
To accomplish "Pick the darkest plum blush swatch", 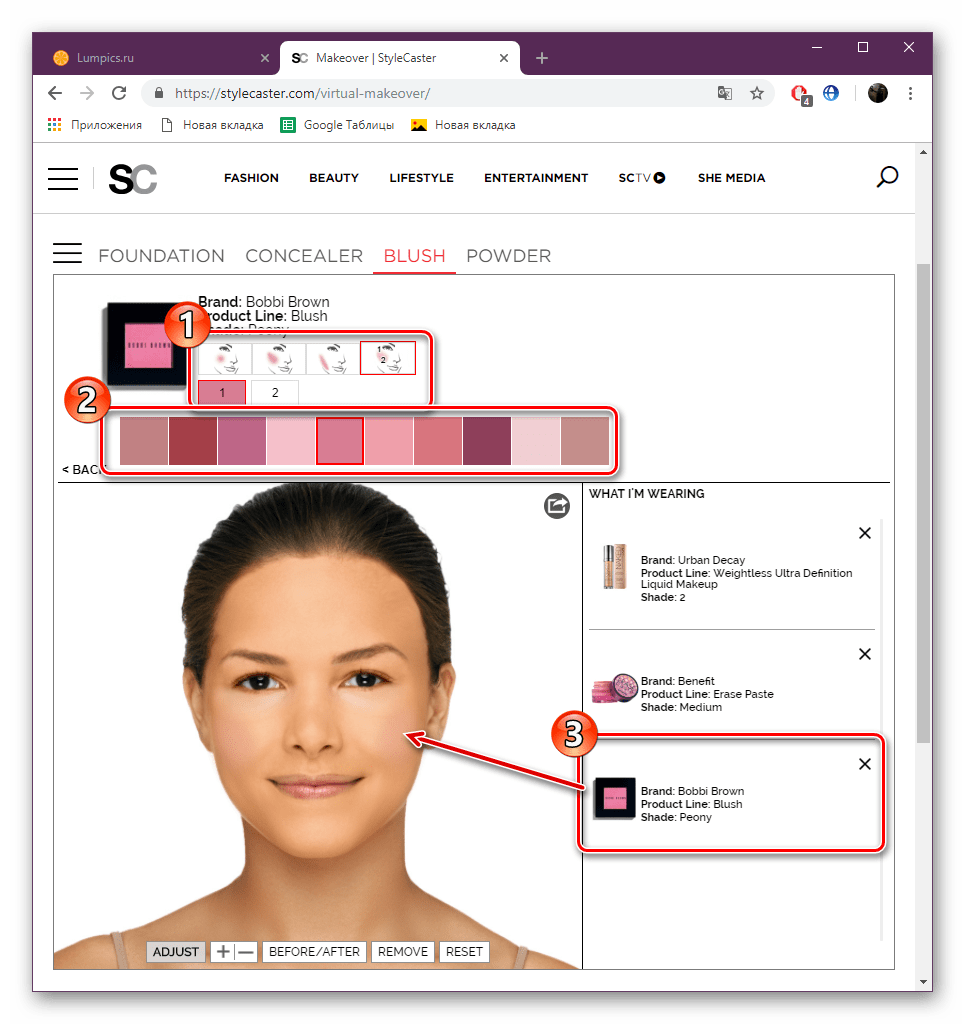I will (x=486, y=440).
